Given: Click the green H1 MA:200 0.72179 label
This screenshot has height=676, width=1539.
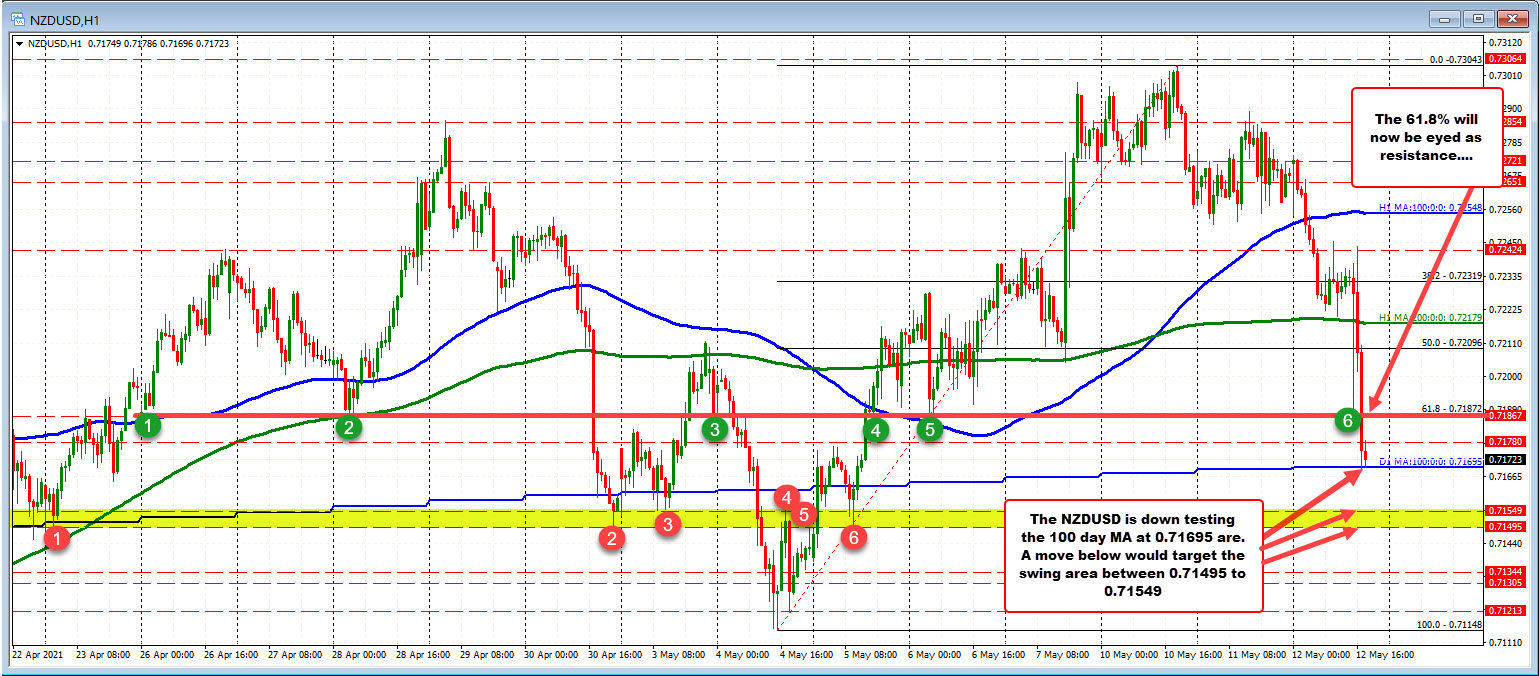Looking at the screenshot, I should pos(1431,317).
